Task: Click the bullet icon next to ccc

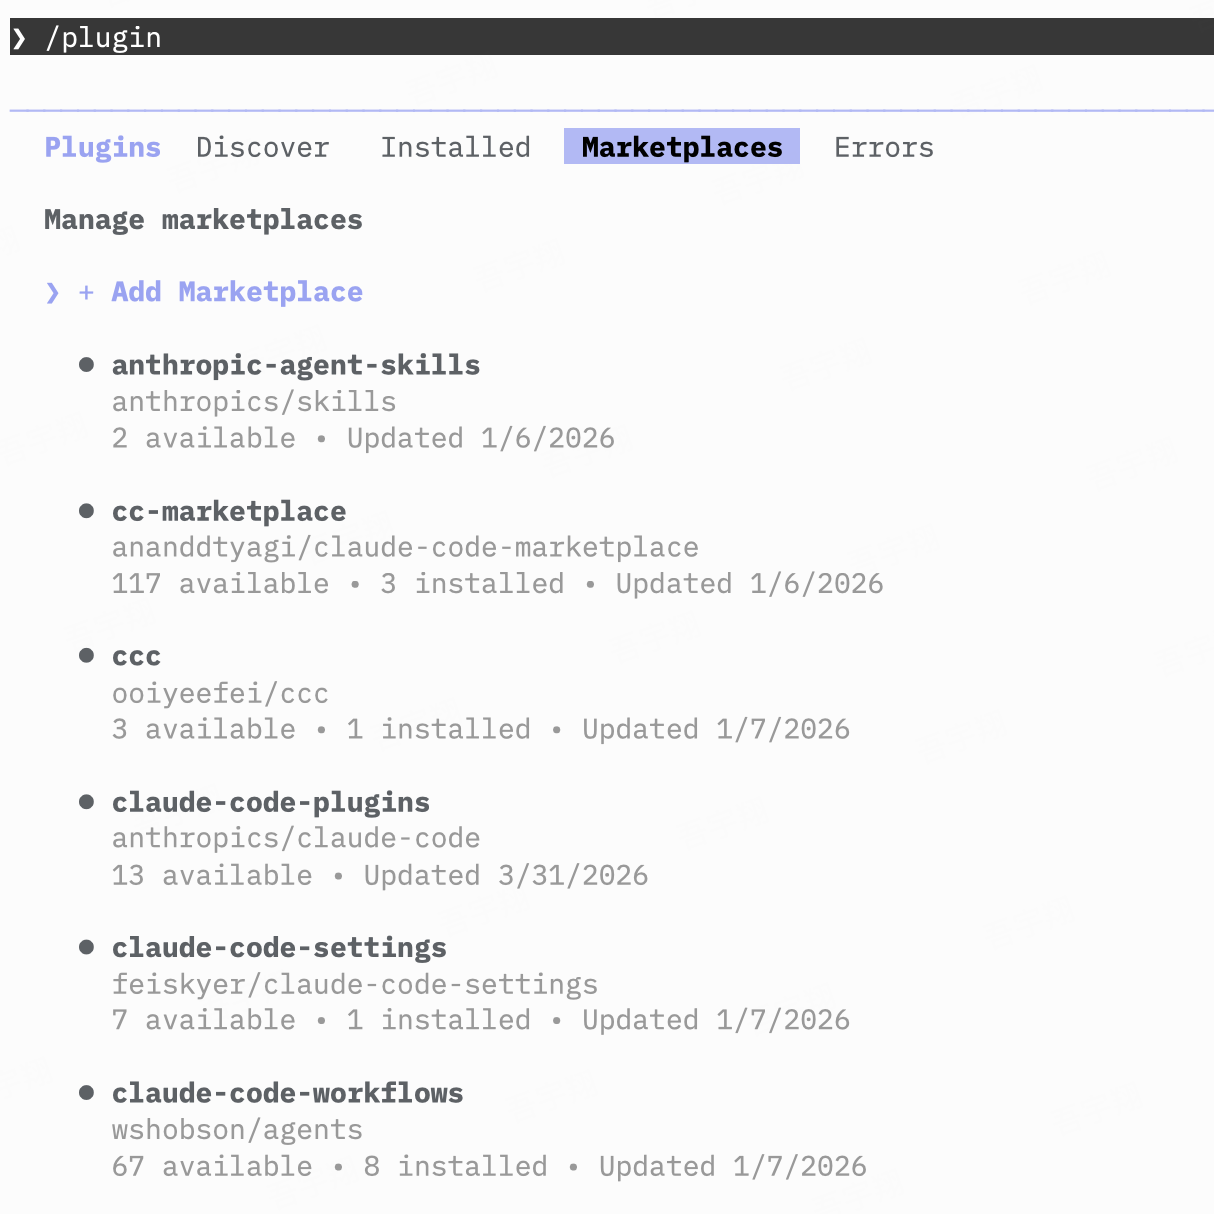Action: pos(87,656)
